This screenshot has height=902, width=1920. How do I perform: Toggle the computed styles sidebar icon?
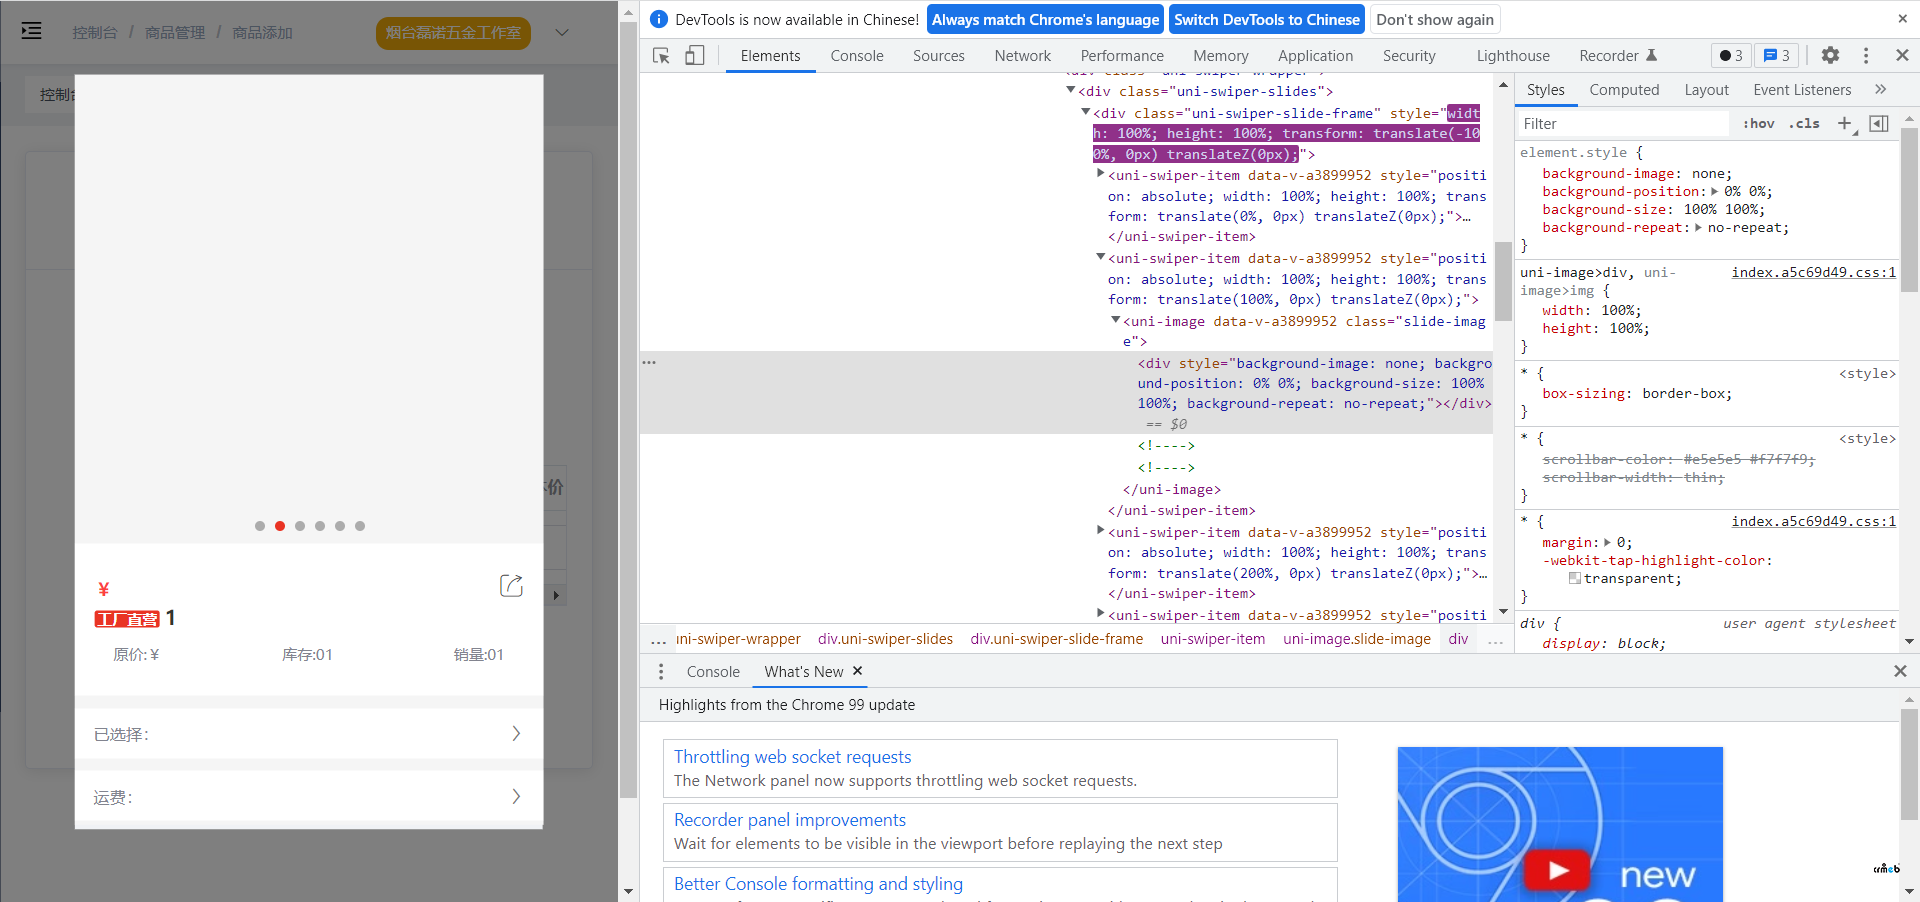click(x=1879, y=123)
